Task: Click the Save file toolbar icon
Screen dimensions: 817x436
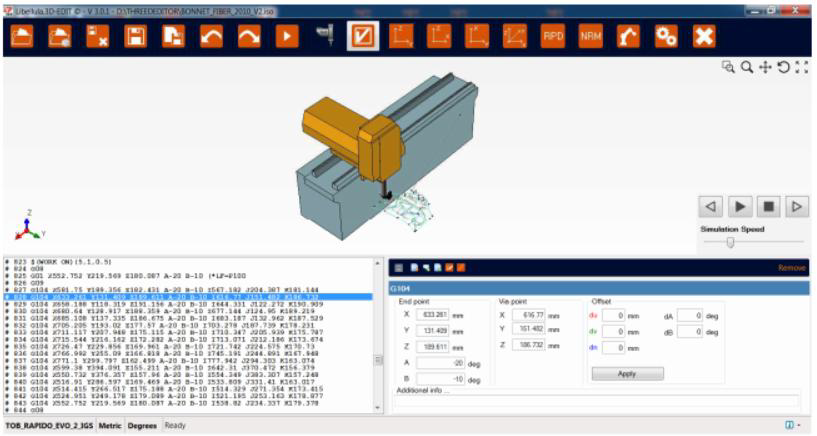Action: tap(134, 36)
